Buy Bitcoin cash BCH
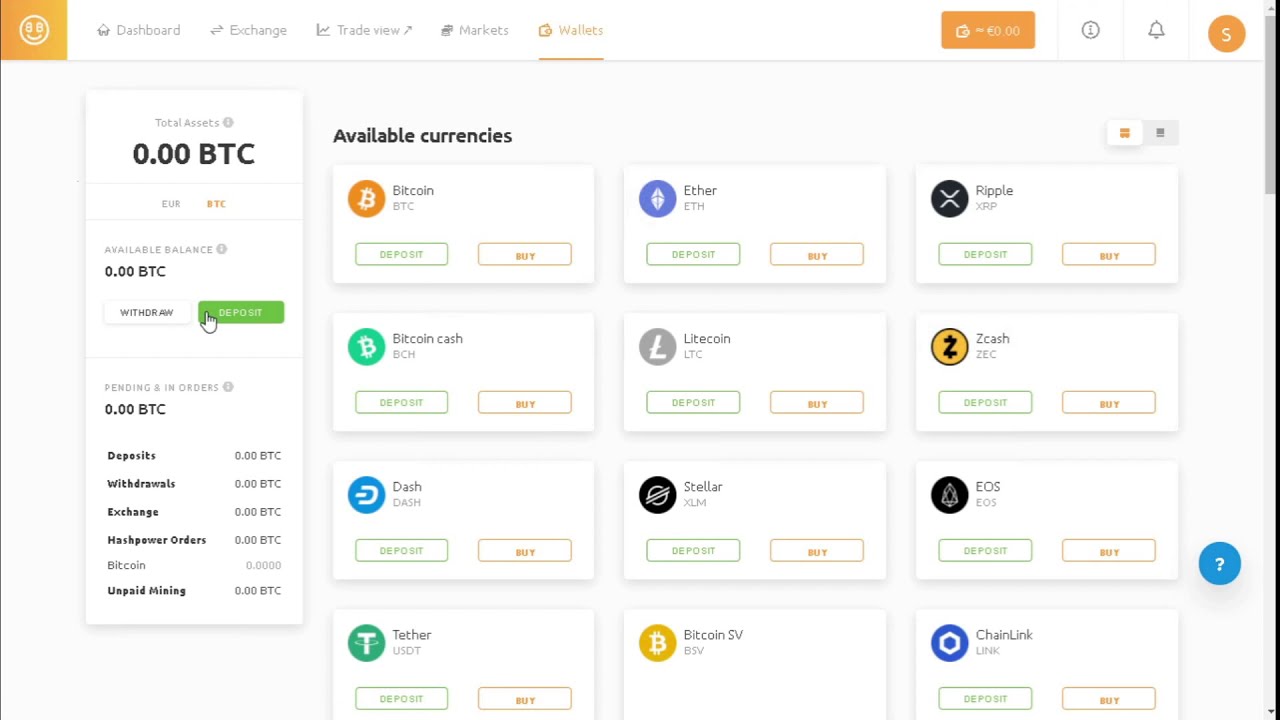This screenshot has width=1280, height=720. point(525,403)
